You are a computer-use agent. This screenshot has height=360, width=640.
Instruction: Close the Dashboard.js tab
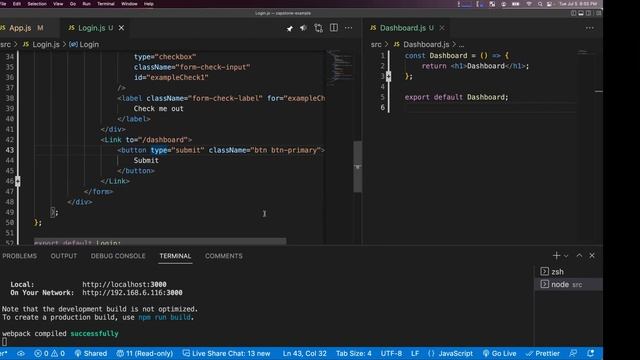(442, 28)
